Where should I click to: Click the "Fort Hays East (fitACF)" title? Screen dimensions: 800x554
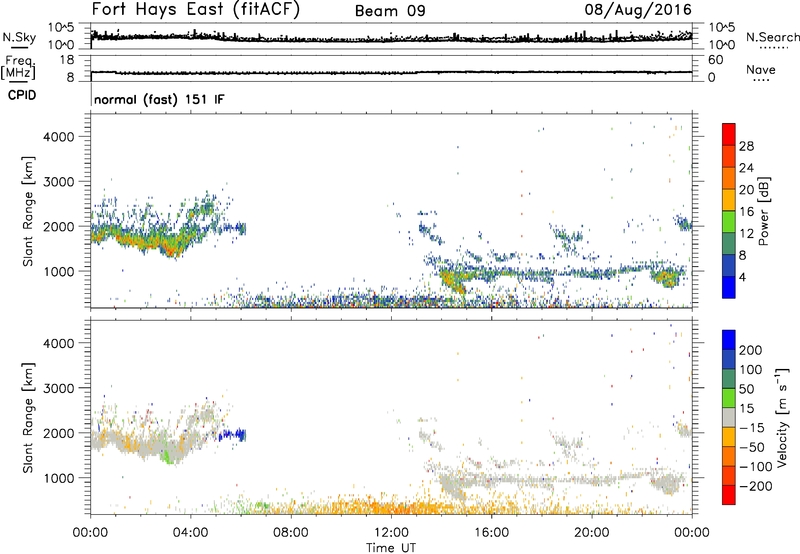click(195, 10)
